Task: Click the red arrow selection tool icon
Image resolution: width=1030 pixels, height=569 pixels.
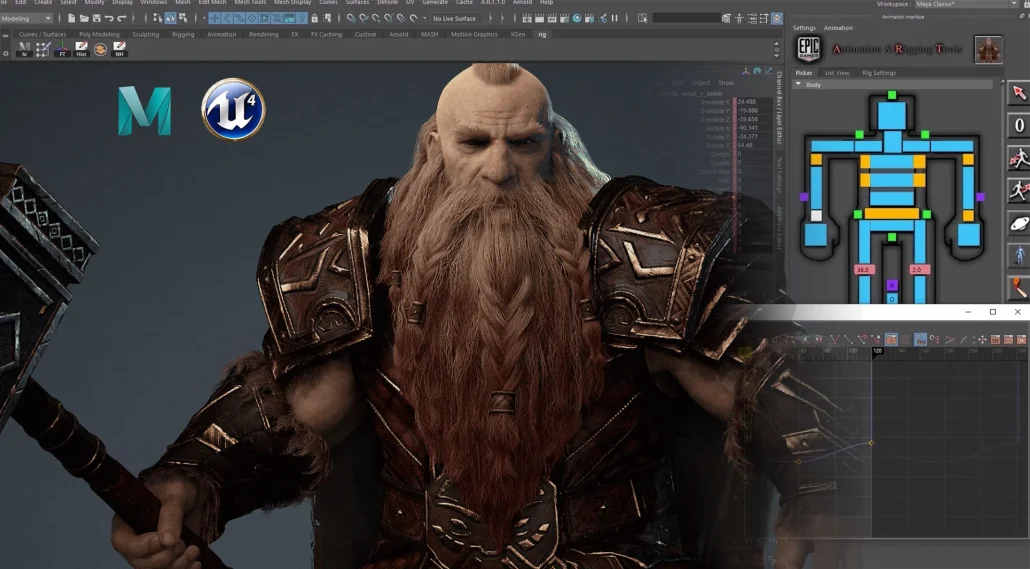Action: tap(1017, 93)
